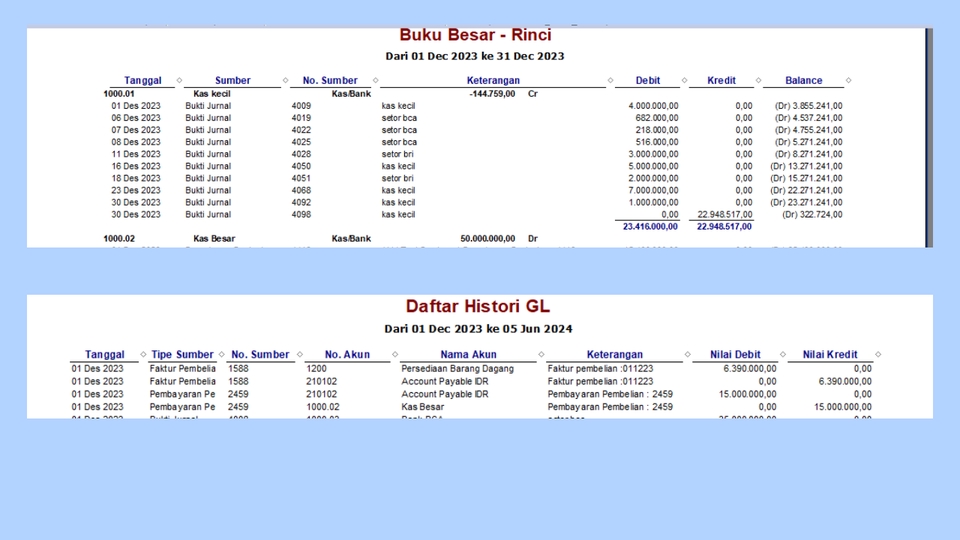Click Nilai Debit value '6.390.000,00'

click(x=749, y=369)
